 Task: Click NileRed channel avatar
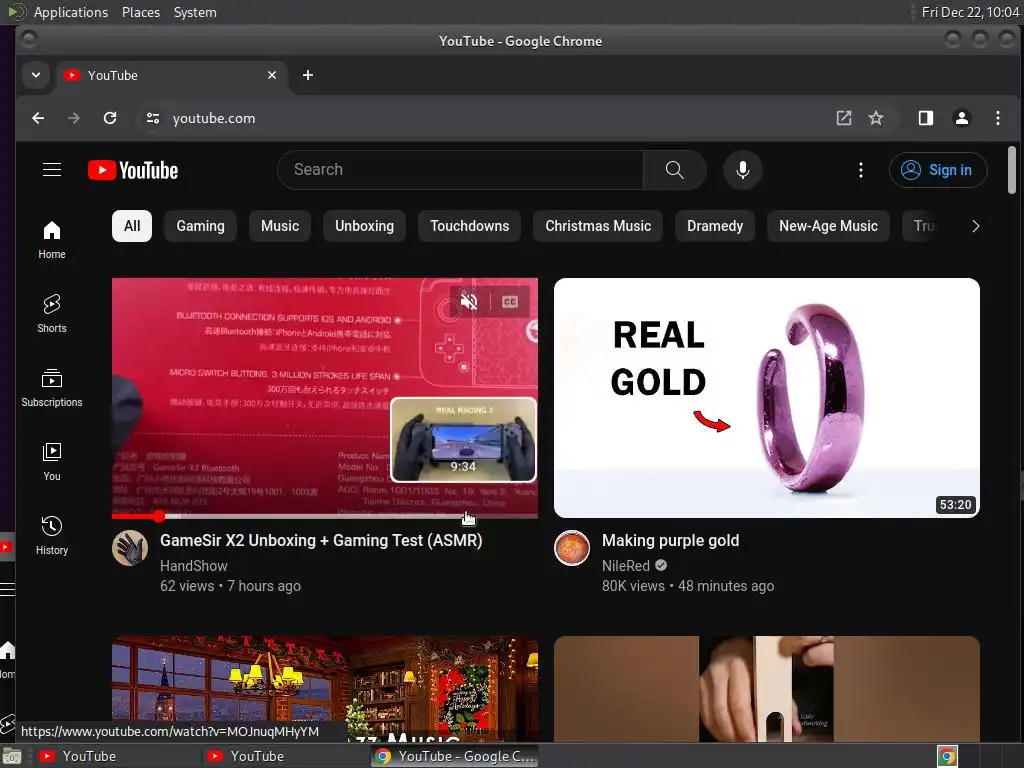(571, 548)
